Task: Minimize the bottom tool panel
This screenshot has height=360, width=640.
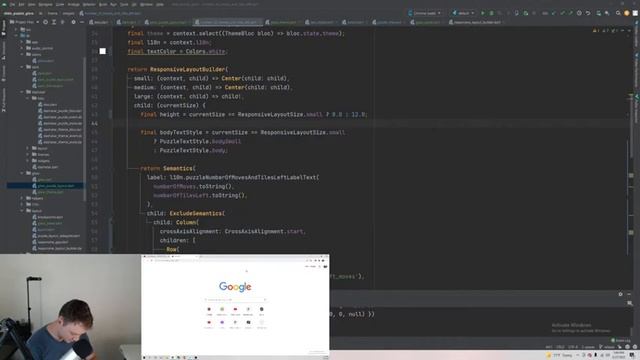Action: pyautogui.click(x=629, y=294)
